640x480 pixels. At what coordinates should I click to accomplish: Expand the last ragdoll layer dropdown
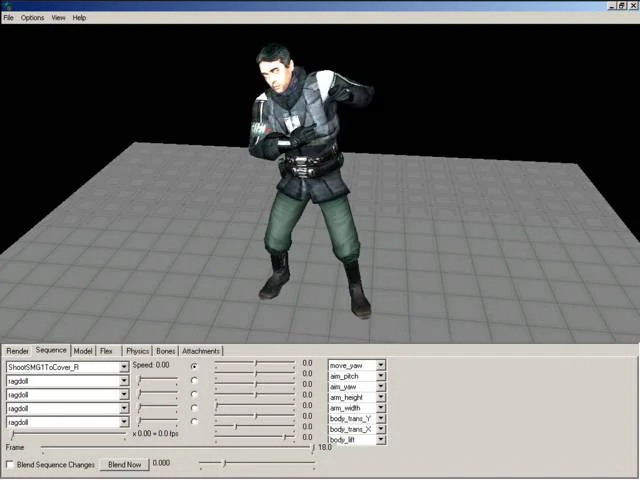(124, 422)
